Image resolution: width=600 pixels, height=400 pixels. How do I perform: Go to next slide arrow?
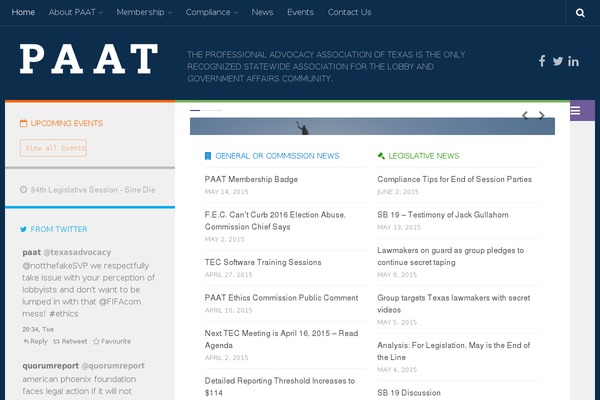541,115
